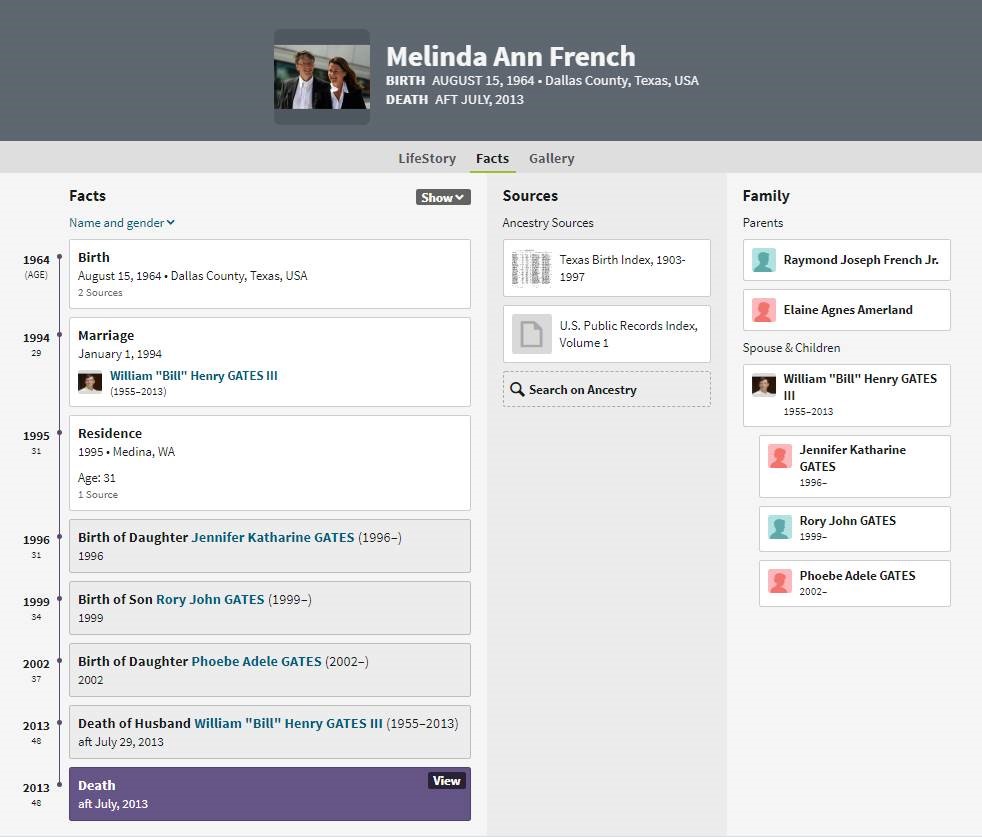Click Rory John GATES avatar icon
The image size is (982, 837).
pyautogui.click(x=780, y=527)
